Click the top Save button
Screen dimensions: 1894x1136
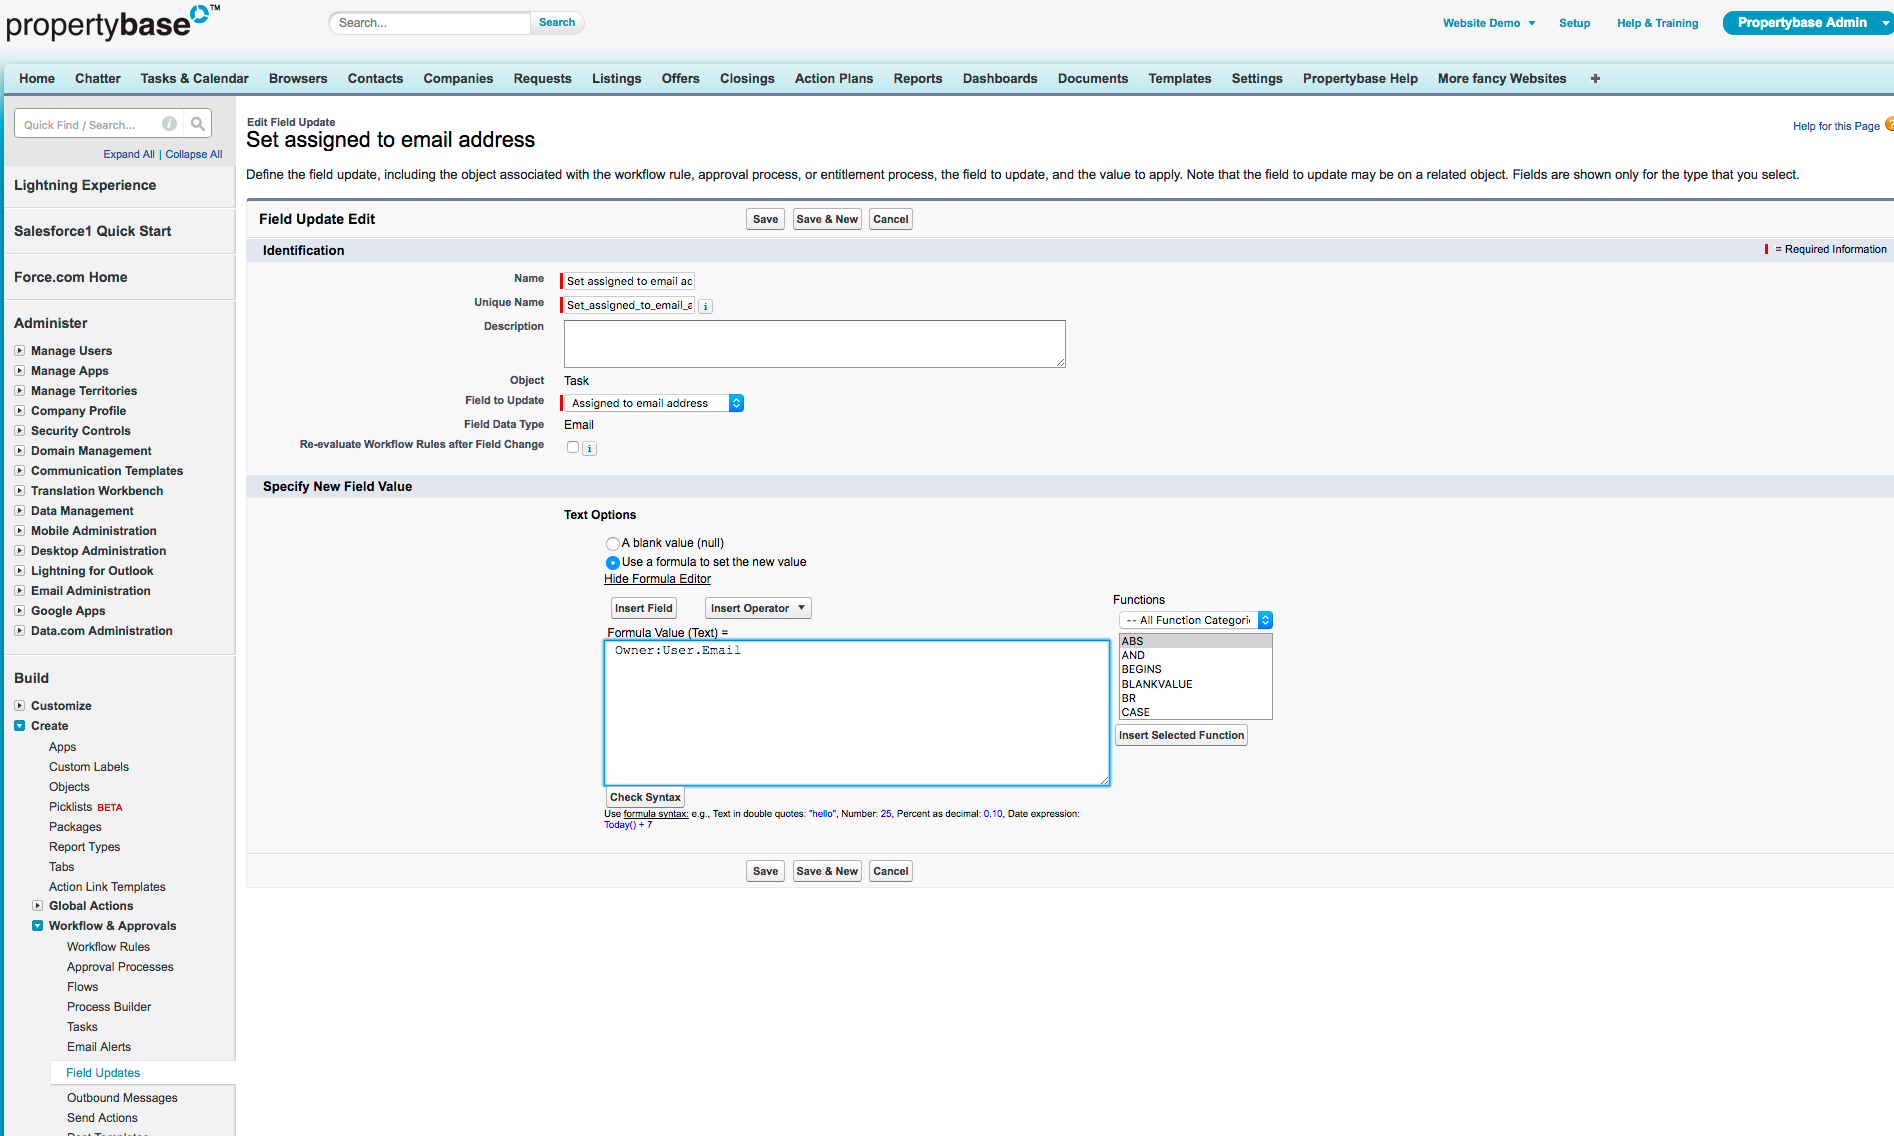(765, 219)
